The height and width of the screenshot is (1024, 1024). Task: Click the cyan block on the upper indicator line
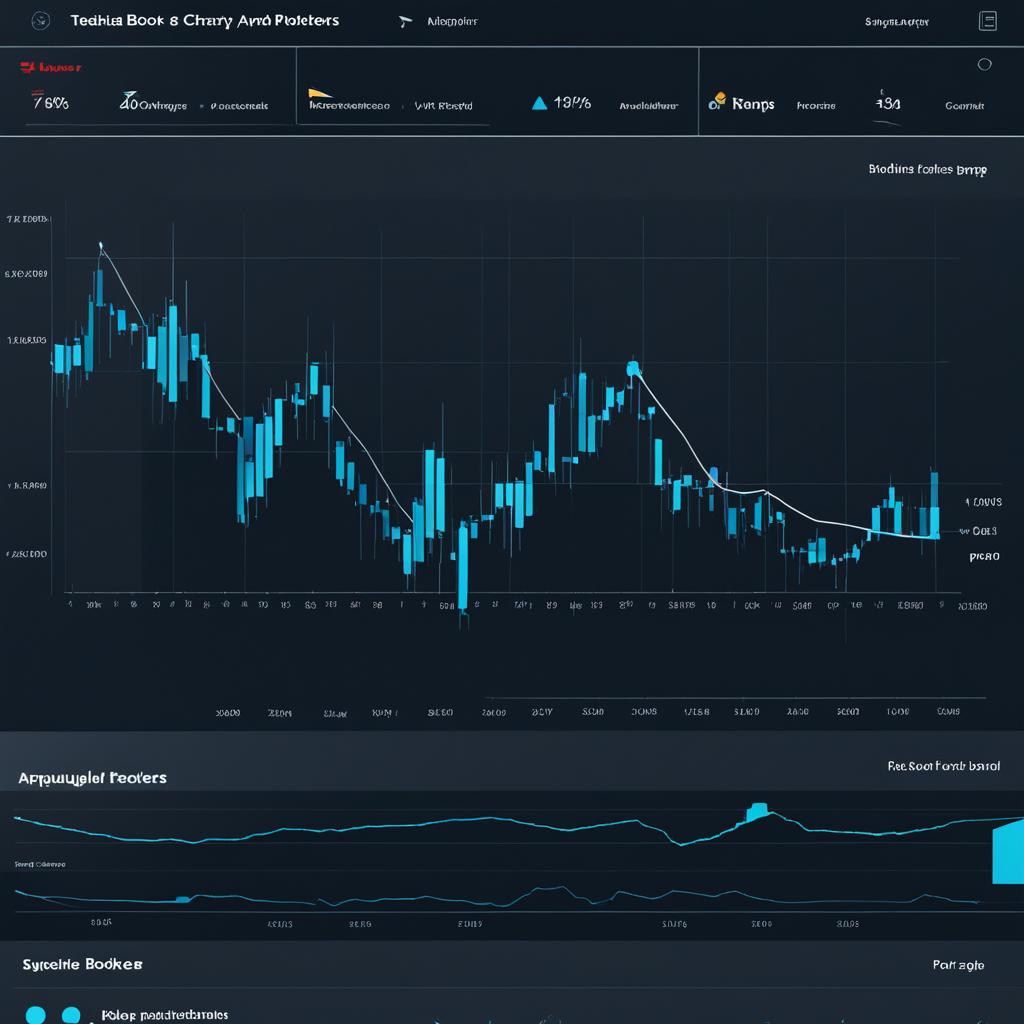(x=758, y=811)
